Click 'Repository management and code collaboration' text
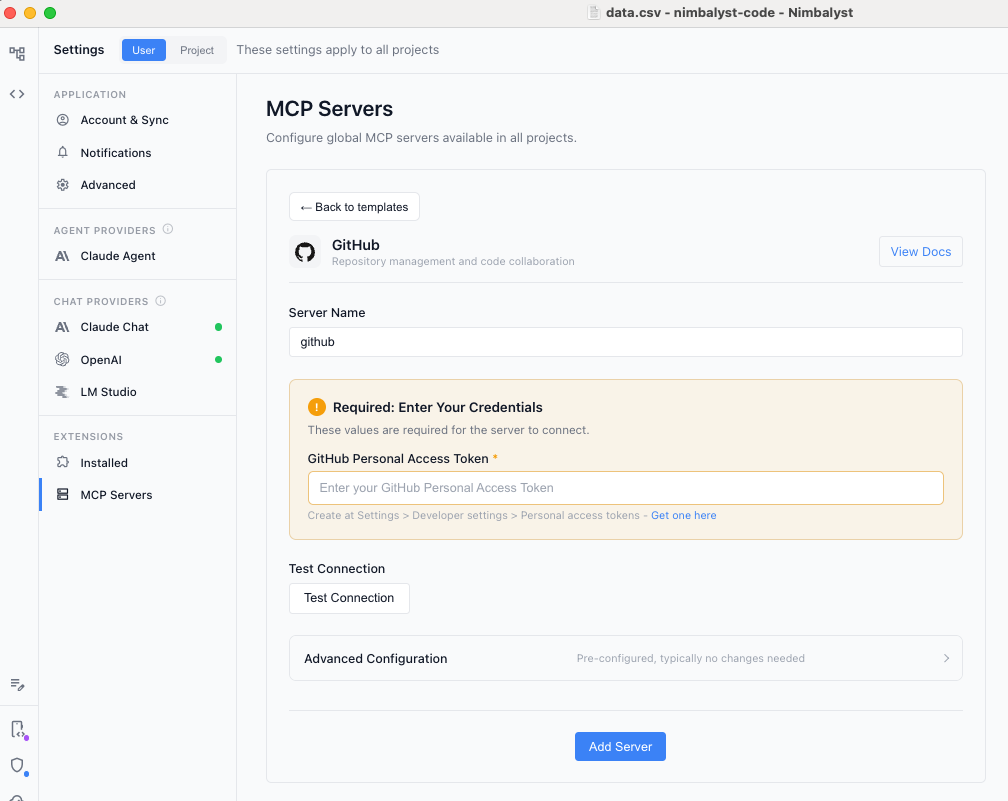This screenshot has height=801, width=1008. pyautogui.click(x=453, y=261)
